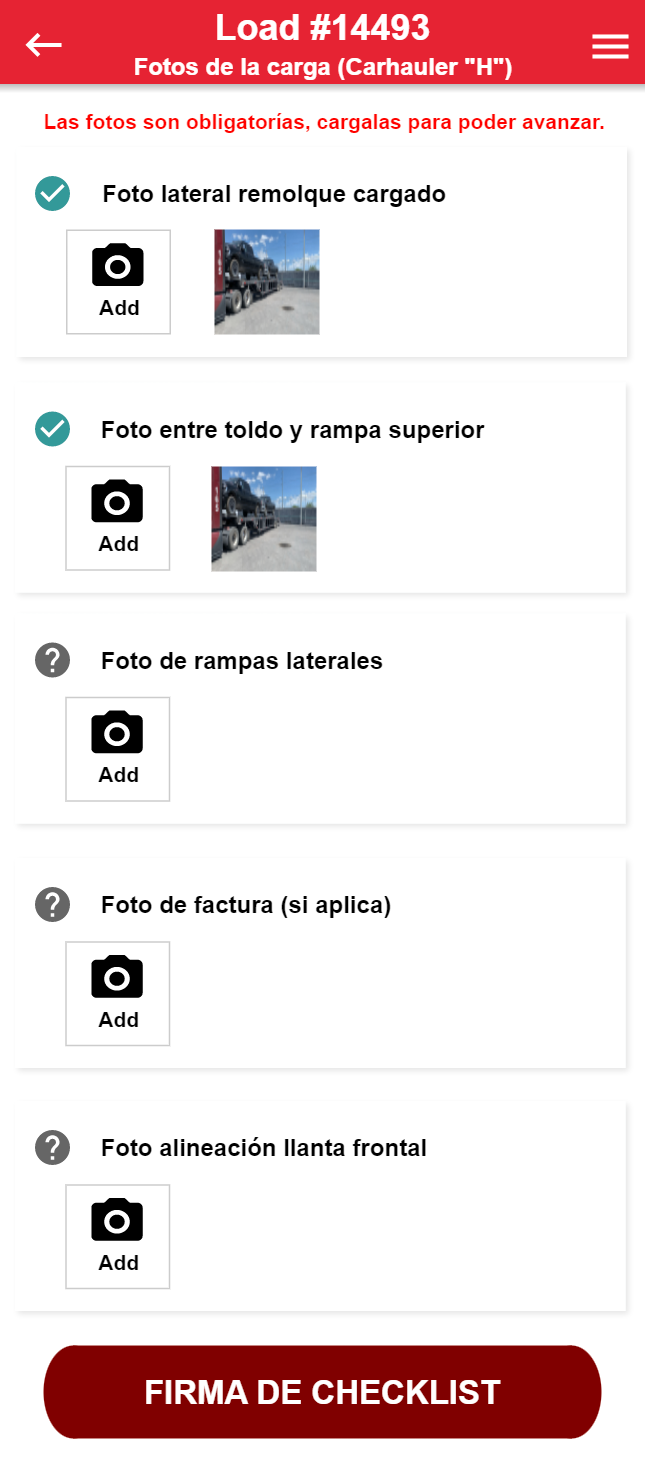This screenshot has width=645, height=1470.
Task: Click Foto de factura (si aplica) label
Action: (246, 905)
